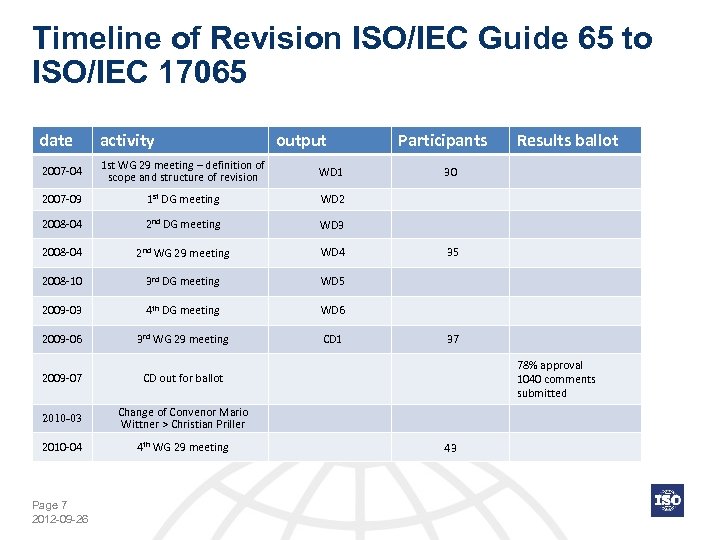Click the '3rd WG 29 meeting' activity cell
720x540 pixels.
180,339
